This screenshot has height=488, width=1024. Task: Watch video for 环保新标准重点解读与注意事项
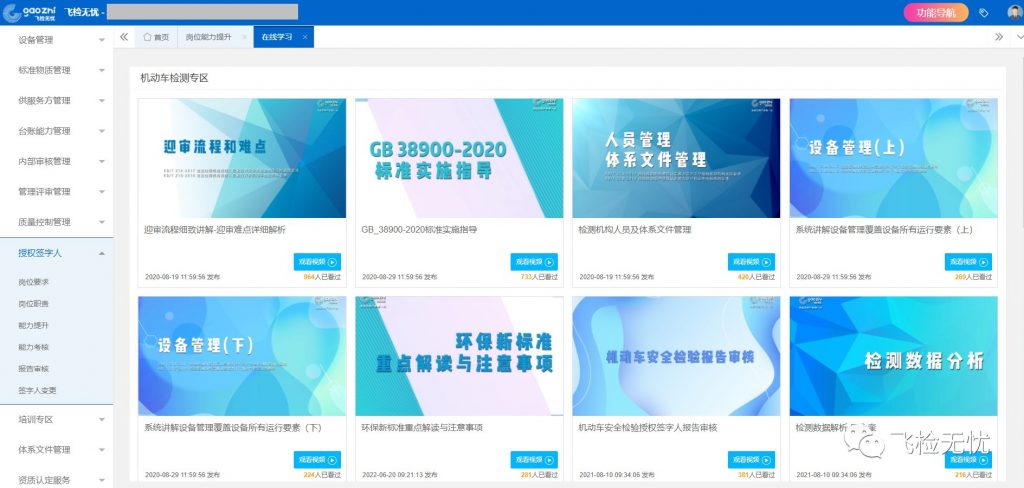tap(533, 460)
